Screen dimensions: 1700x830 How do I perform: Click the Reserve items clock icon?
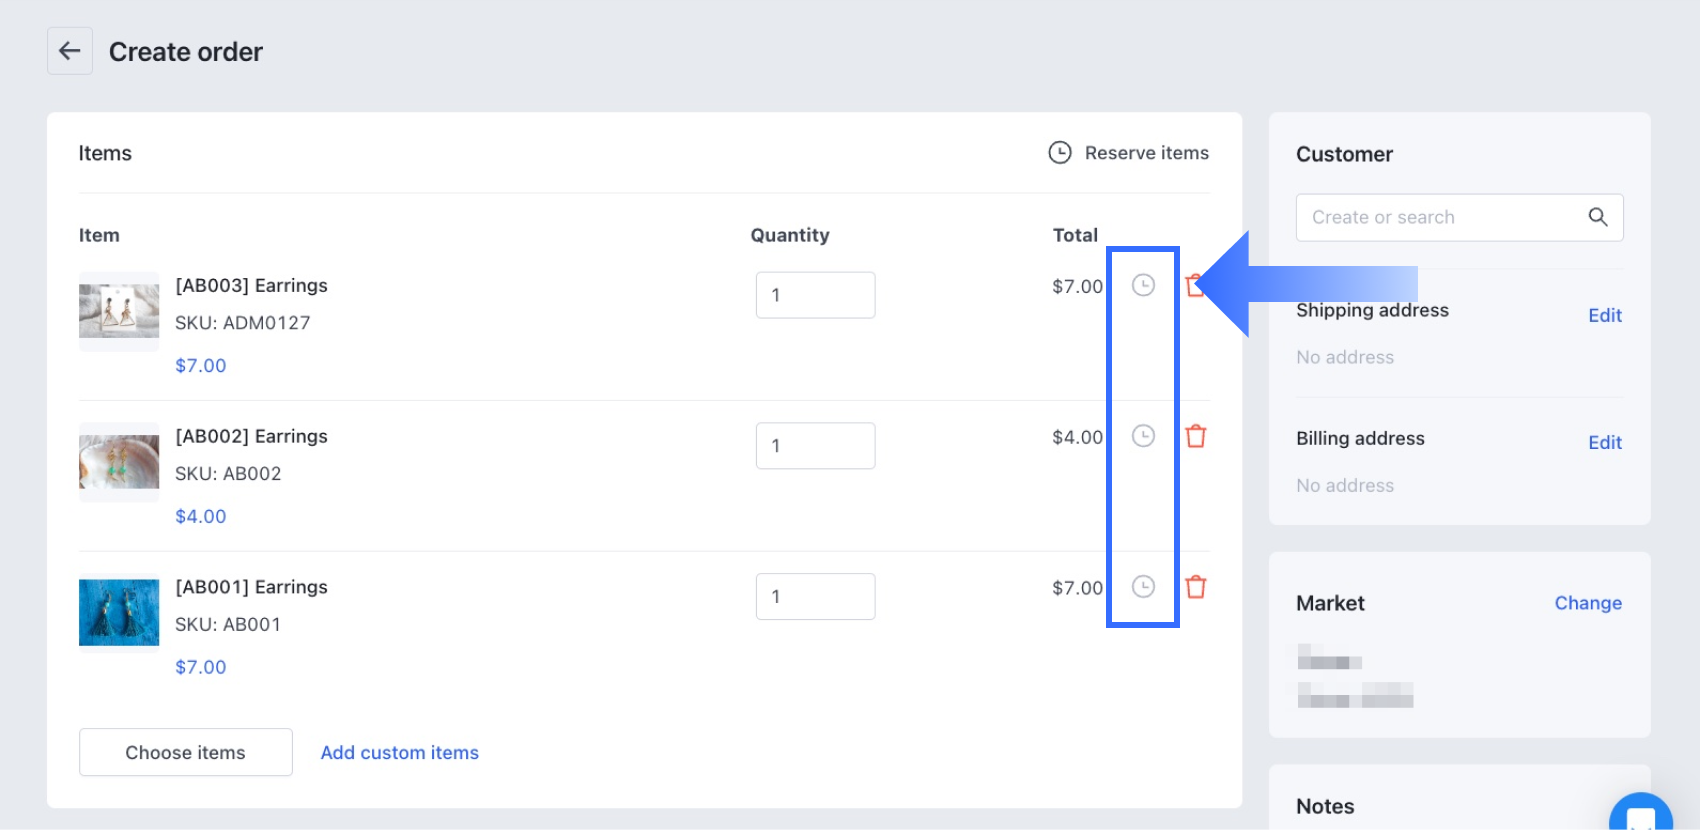(1059, 153)
